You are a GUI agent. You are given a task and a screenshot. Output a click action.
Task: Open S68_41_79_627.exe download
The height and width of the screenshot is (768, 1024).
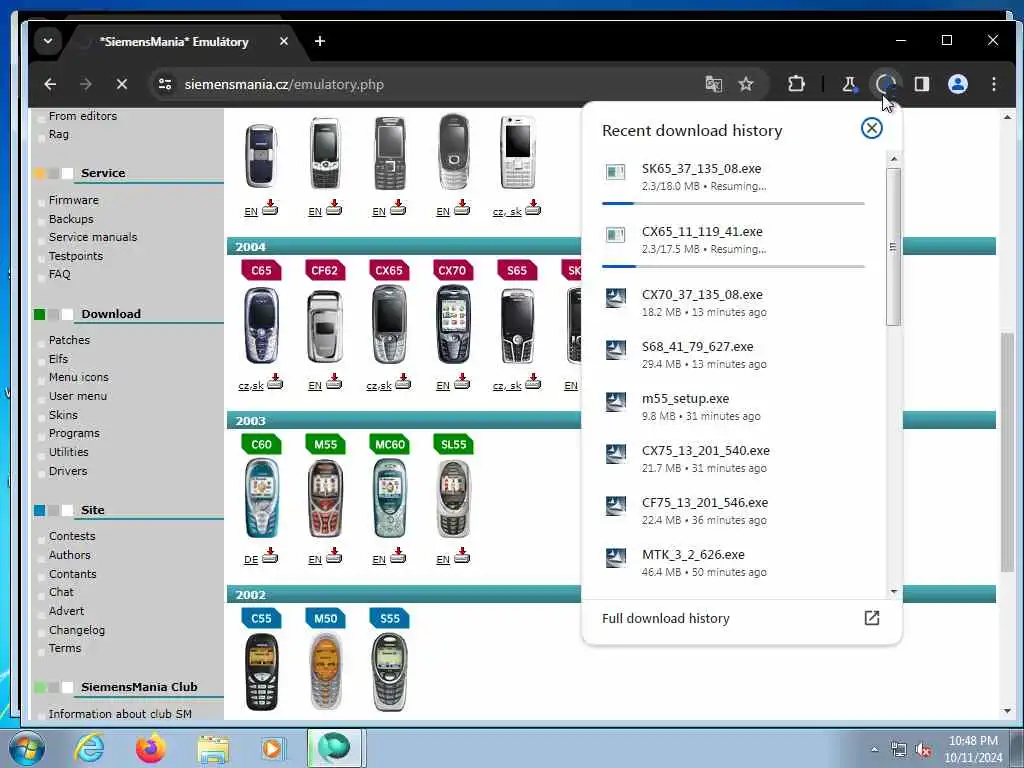(x=733, y=355)
